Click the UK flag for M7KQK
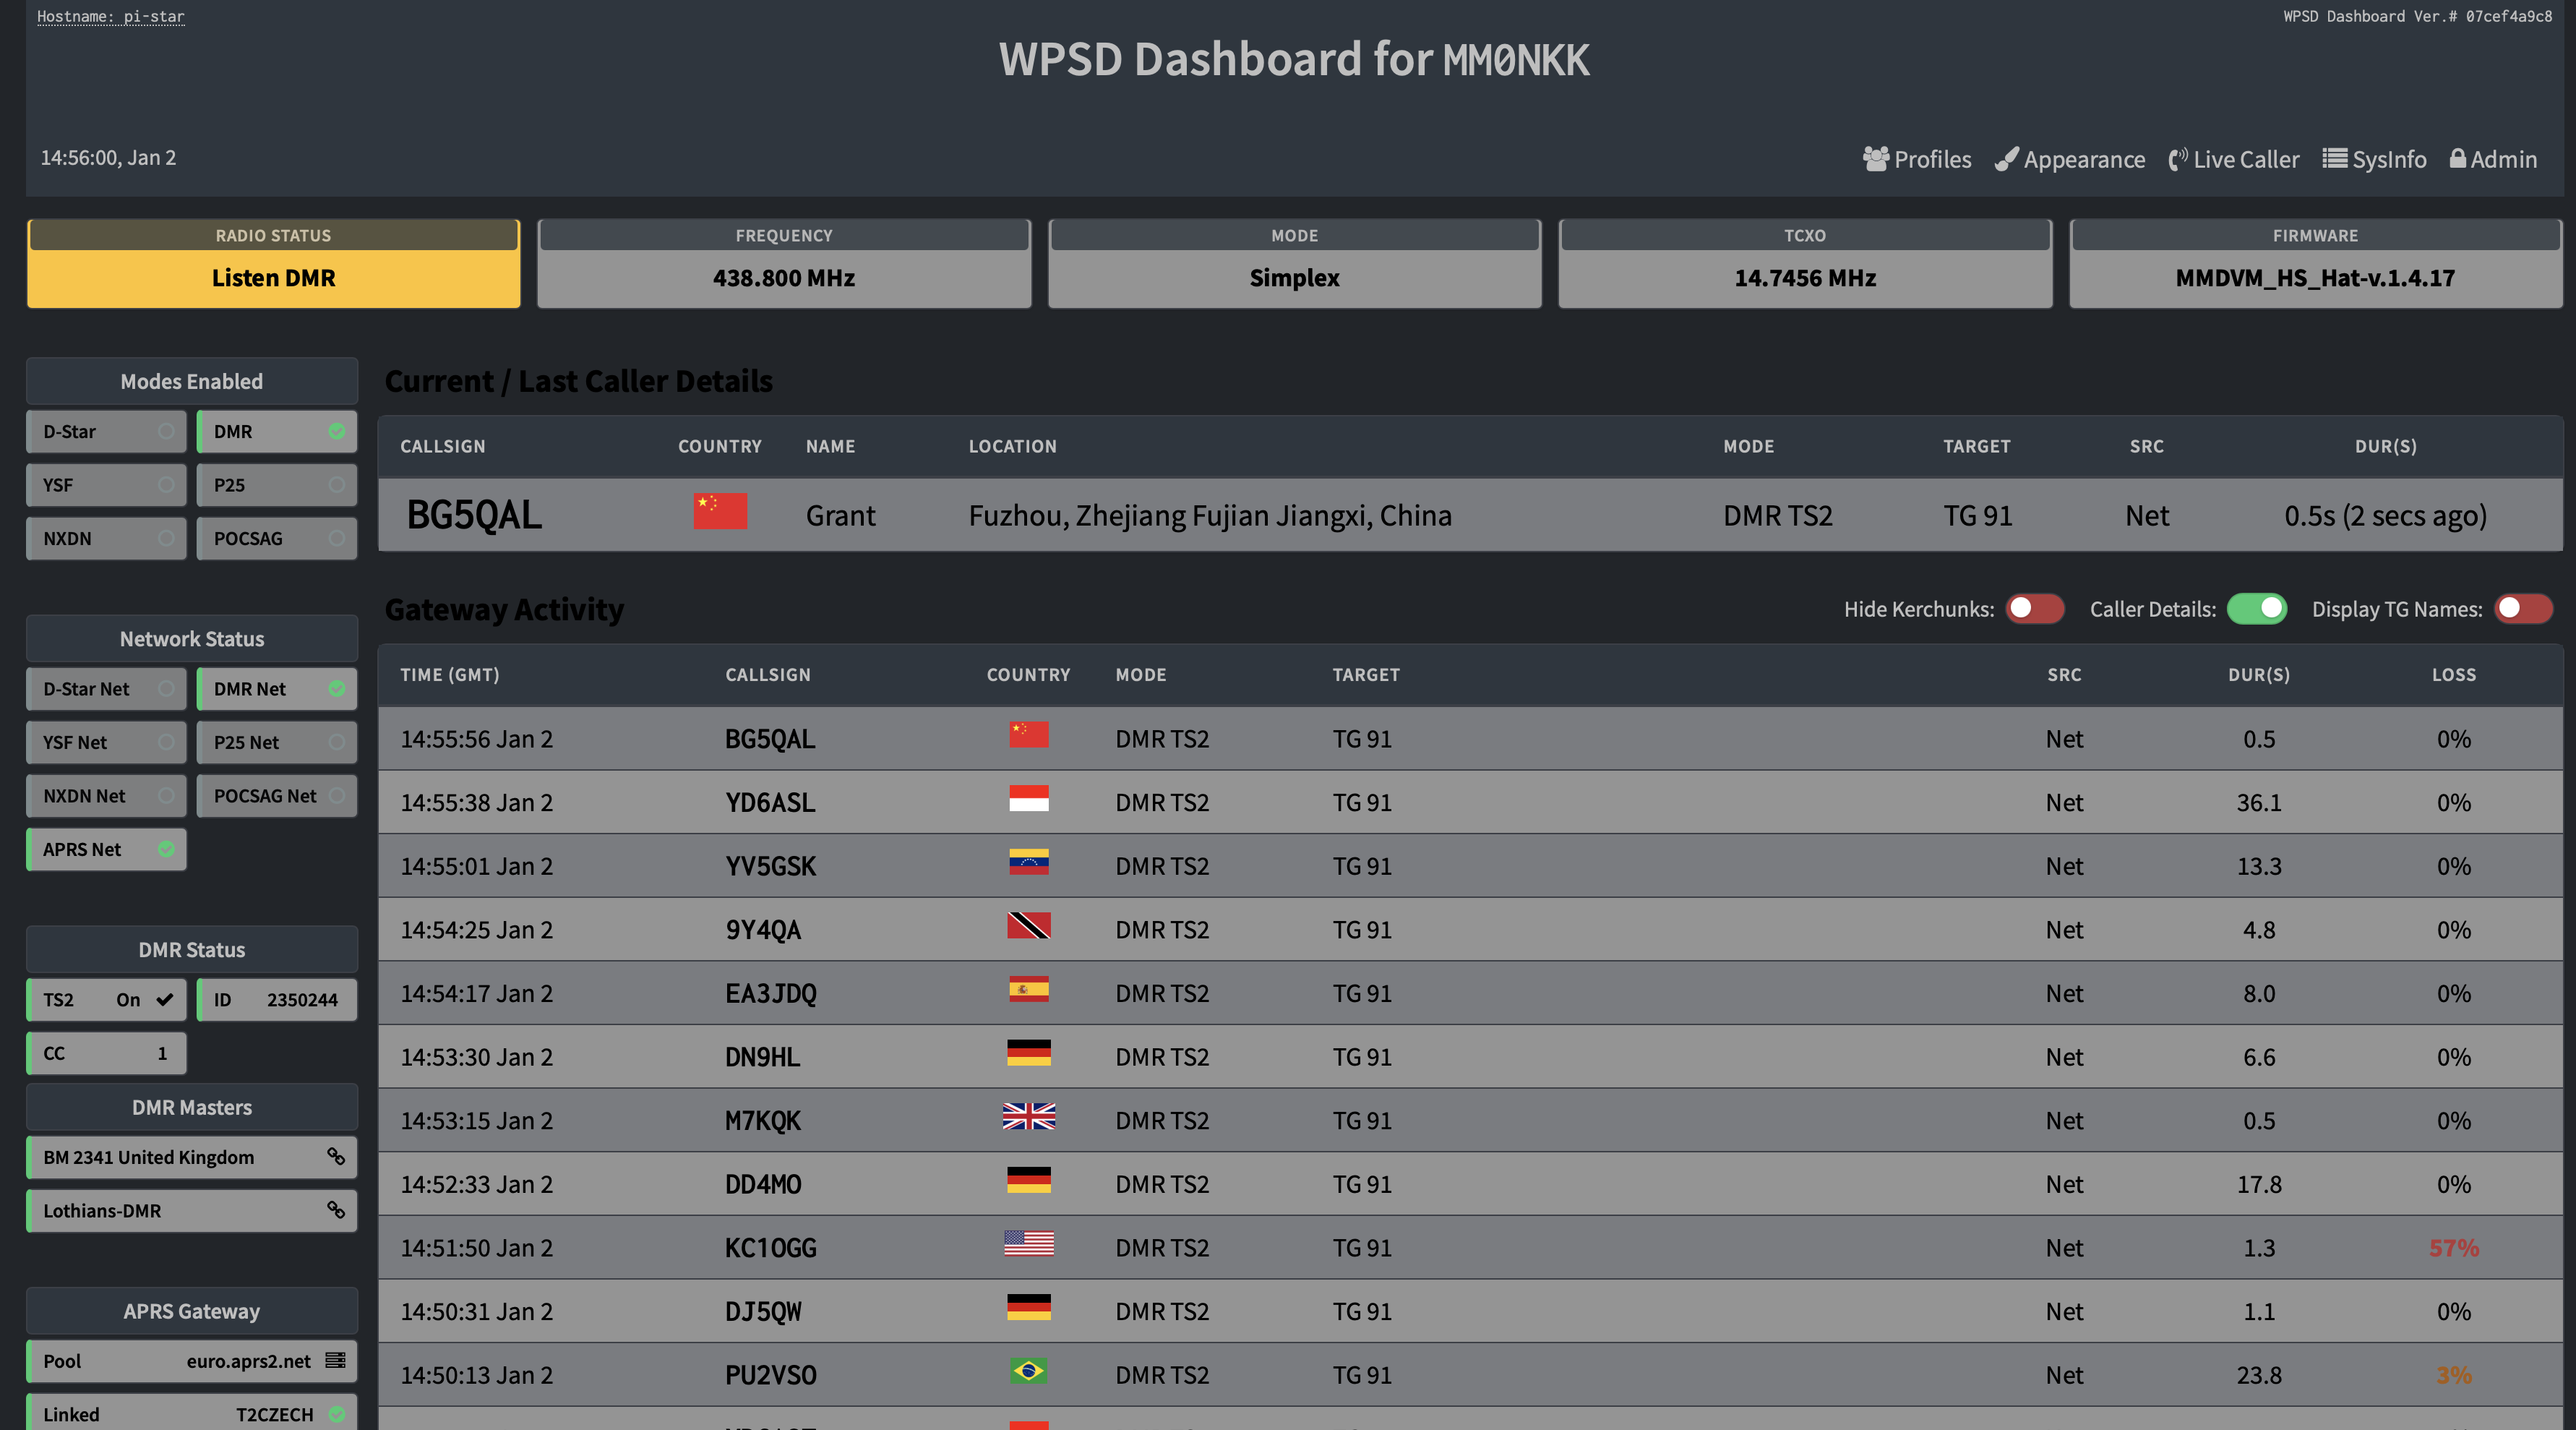The height and width of the screenshot is (1430, 2576). point(1028,1116)
